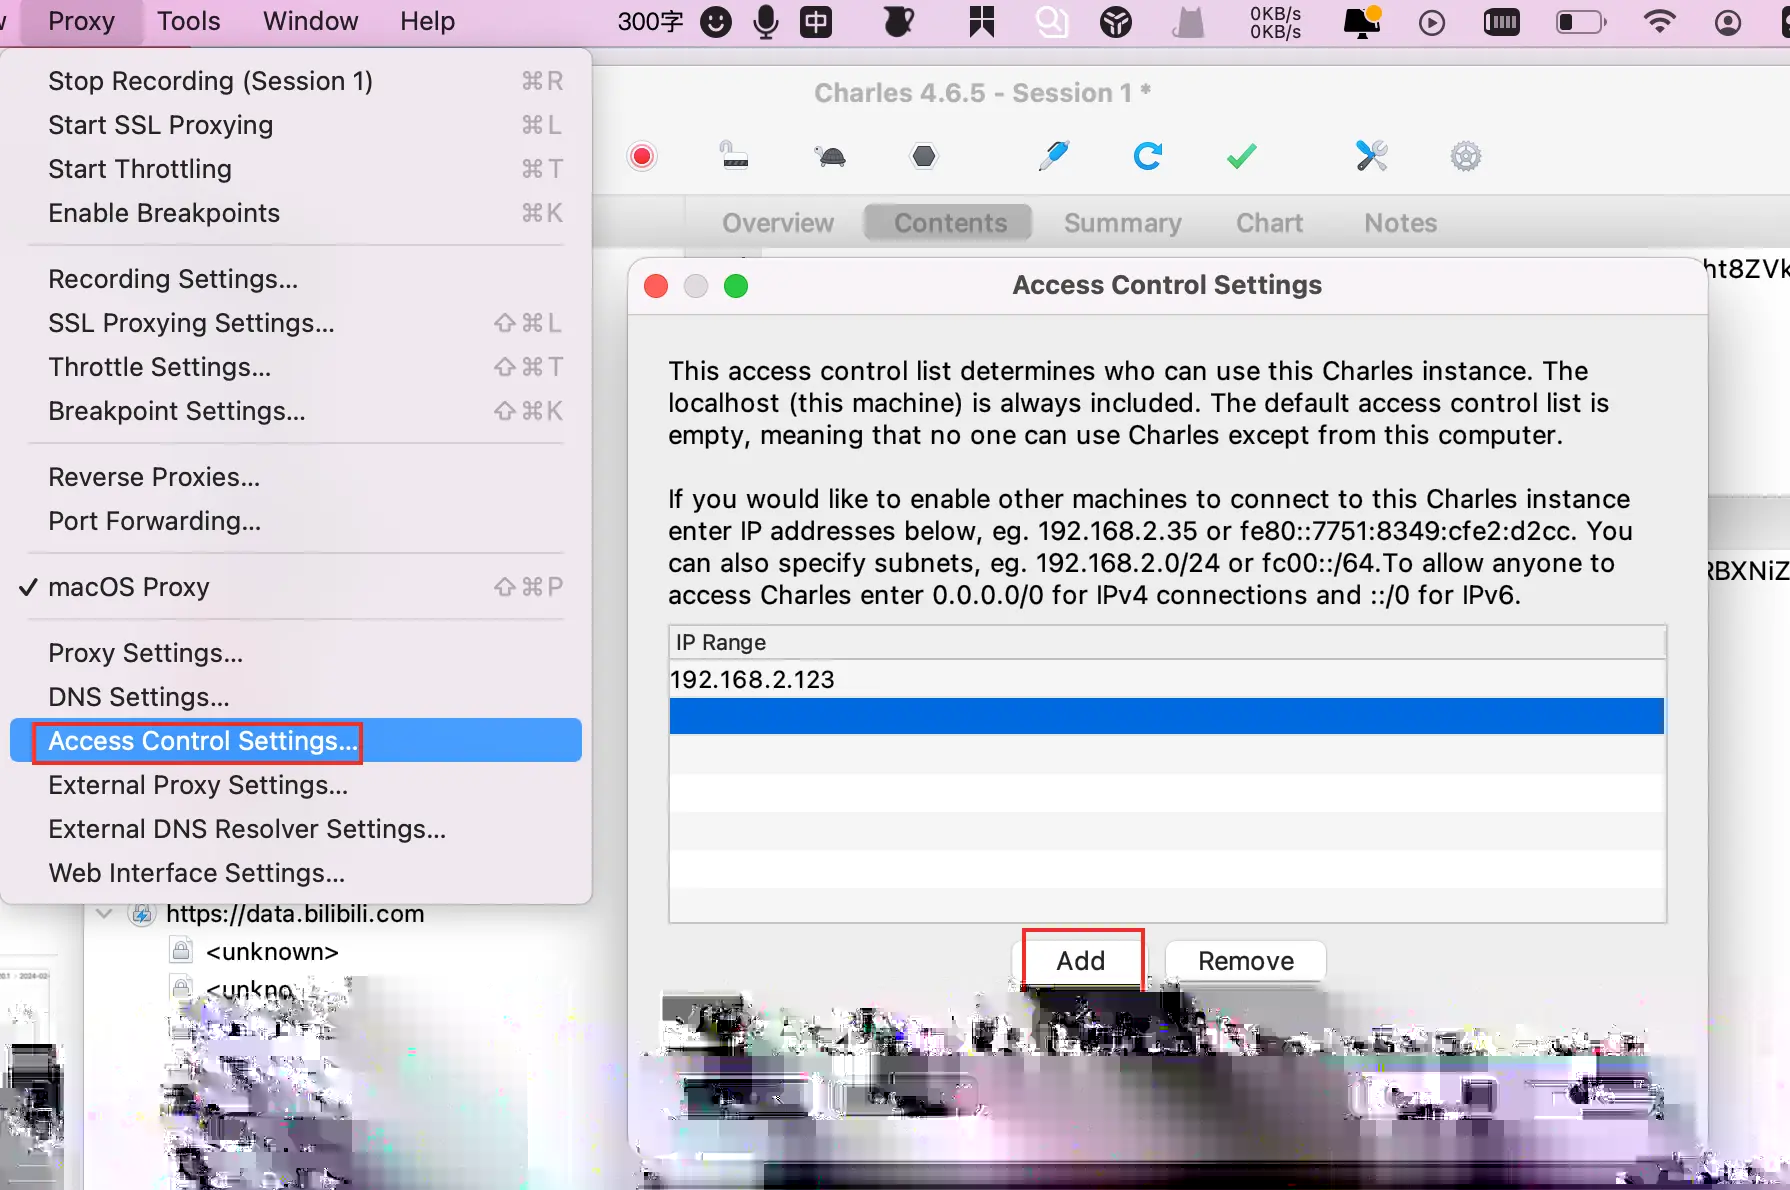Choose Start SSL Proxying
Viewport: 1790px width, 1190px height.
click(296, 125)
